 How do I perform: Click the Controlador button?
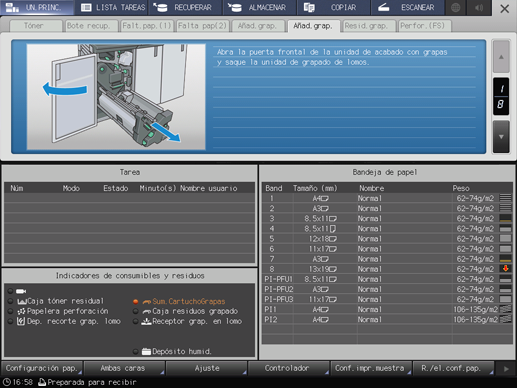point(288,368)
